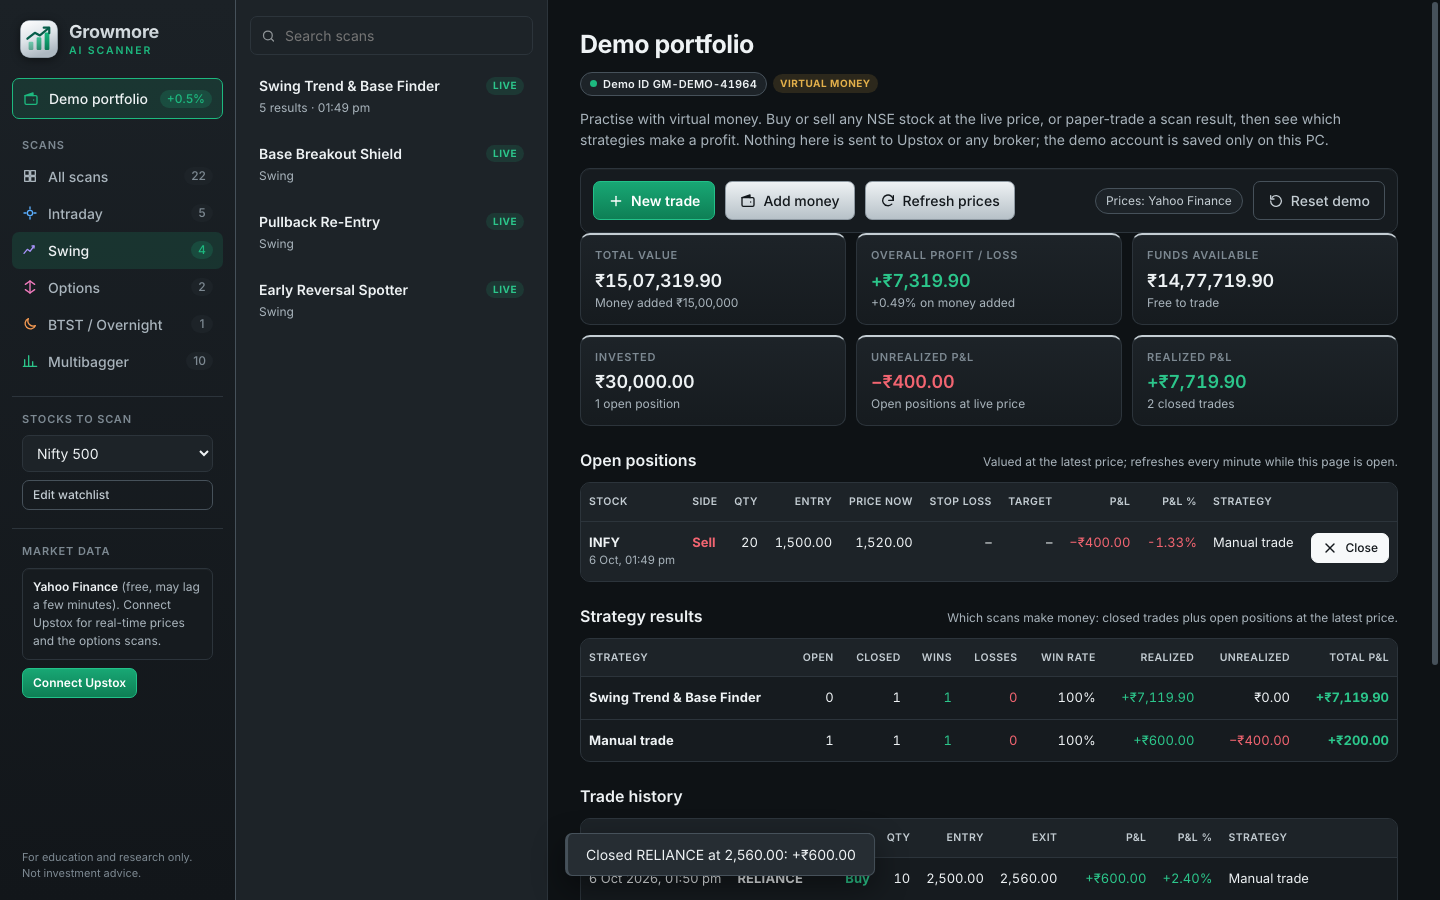Click total P&L +₹200.00 for Manual trade
Viewport: 1440px width, 900px height.
(1358, 740)
